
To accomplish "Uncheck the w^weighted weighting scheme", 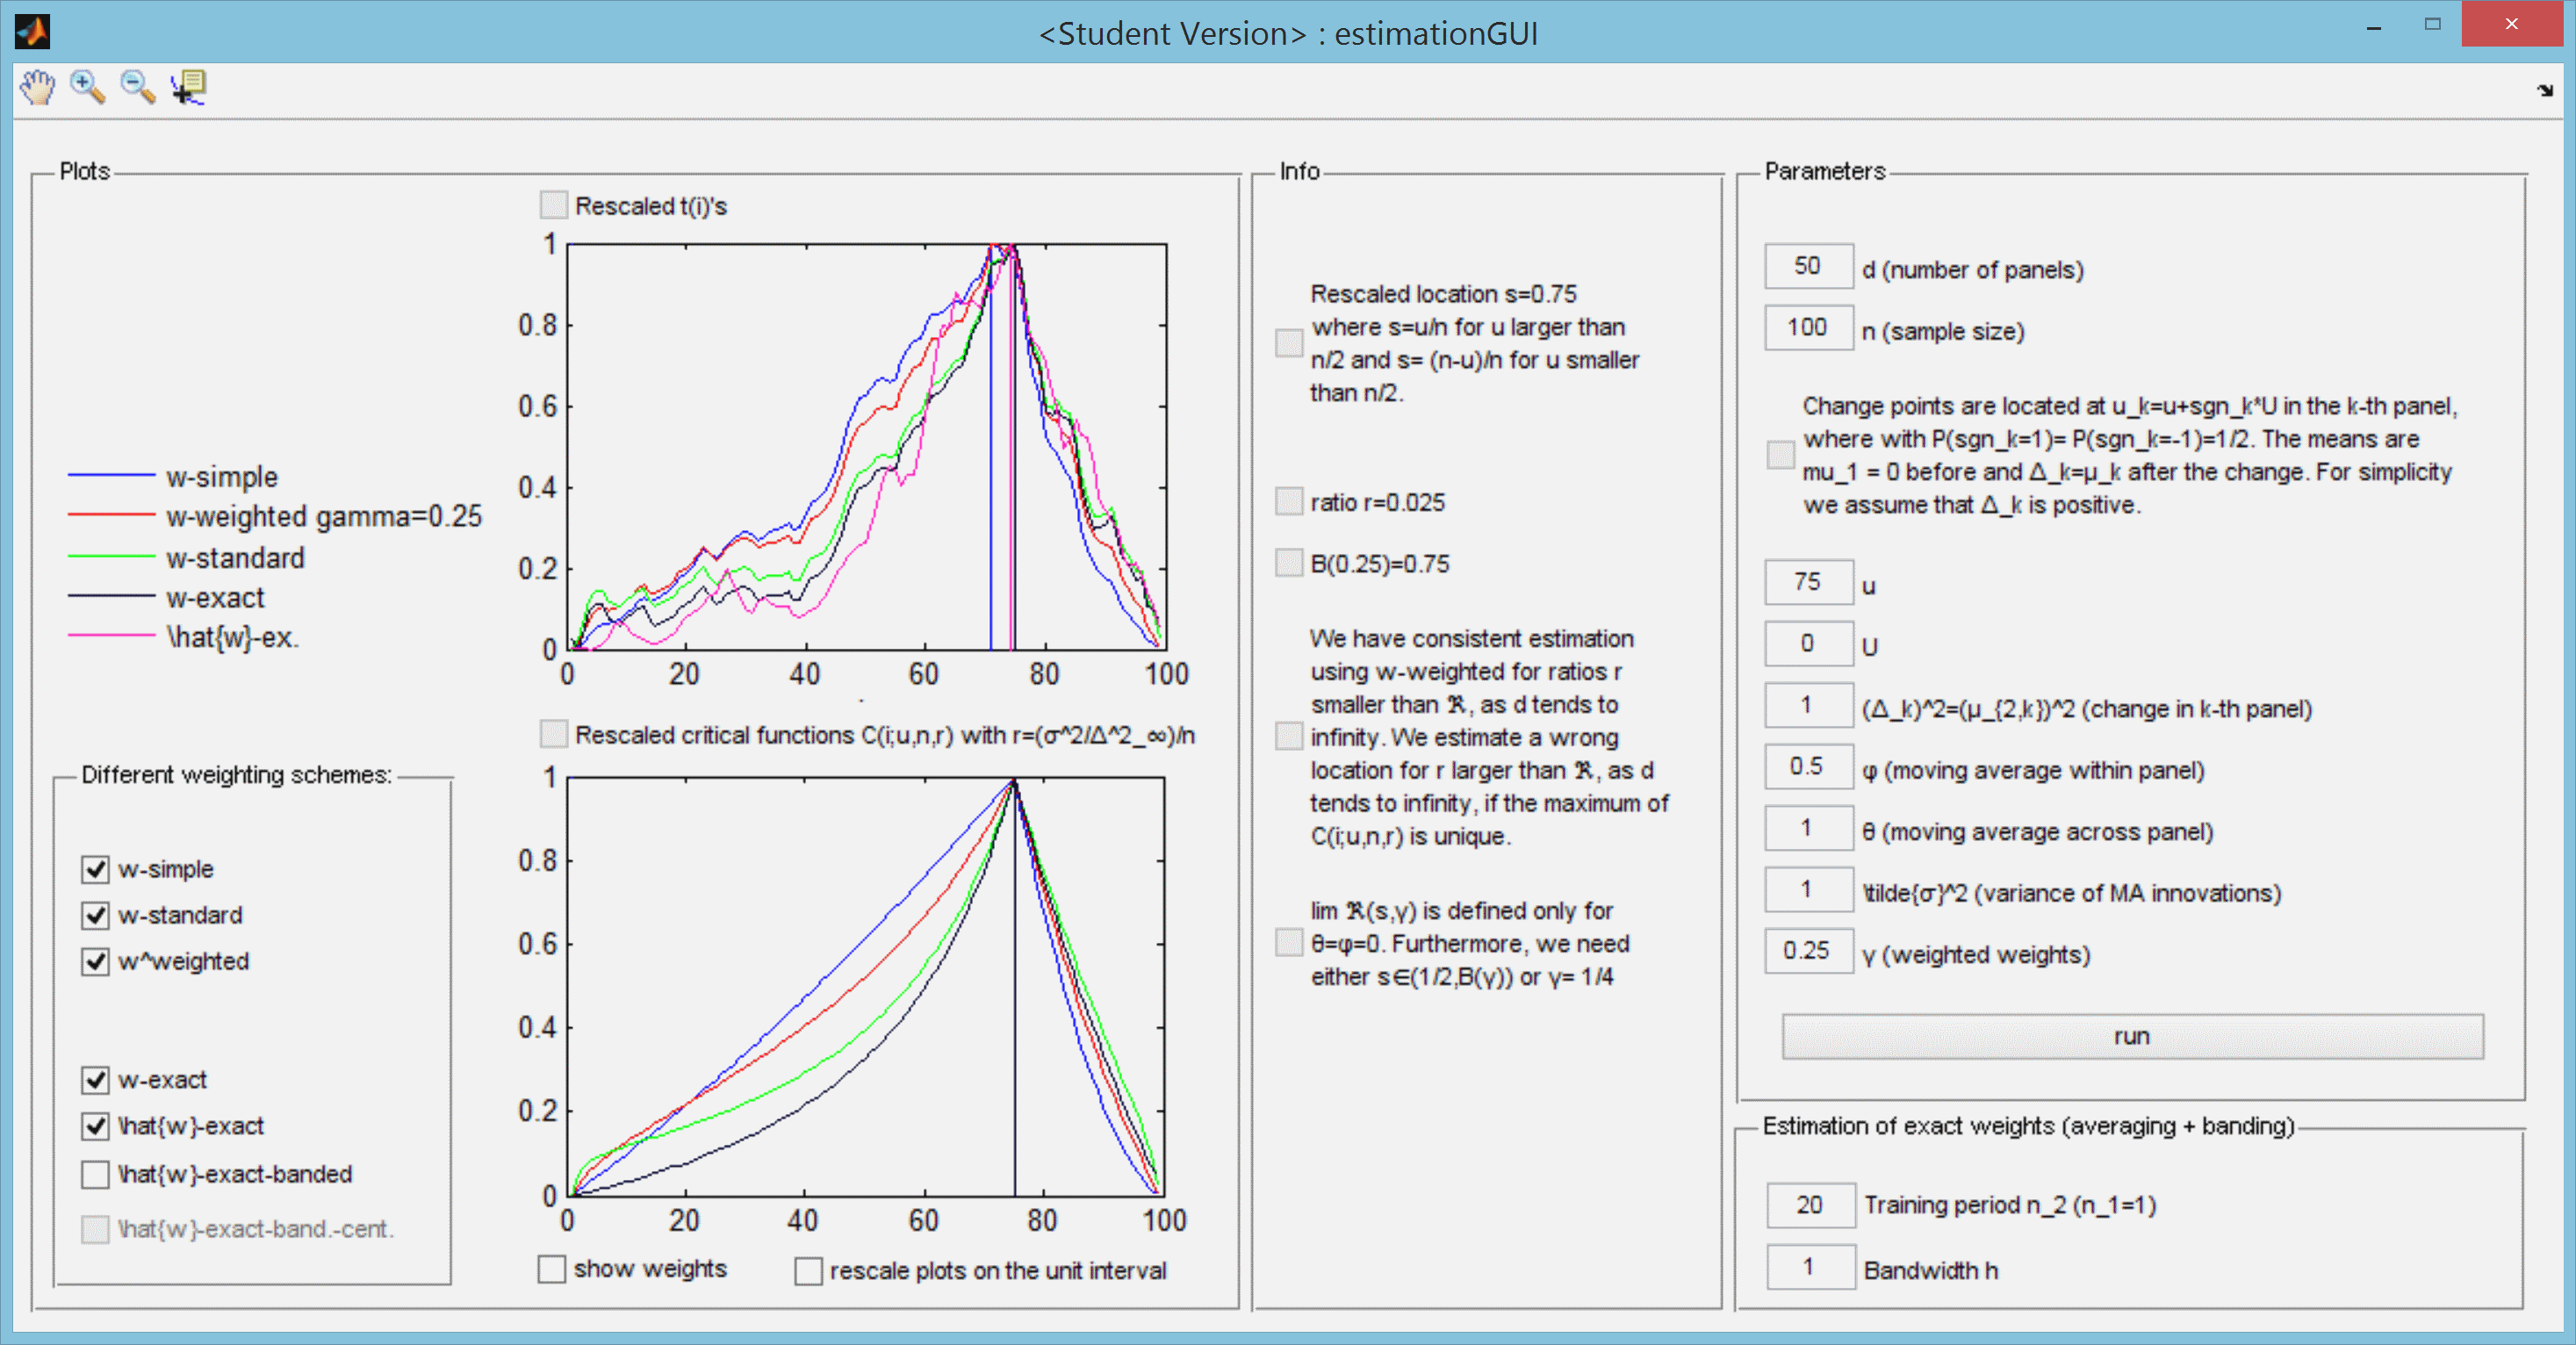I will pos(96,961).
